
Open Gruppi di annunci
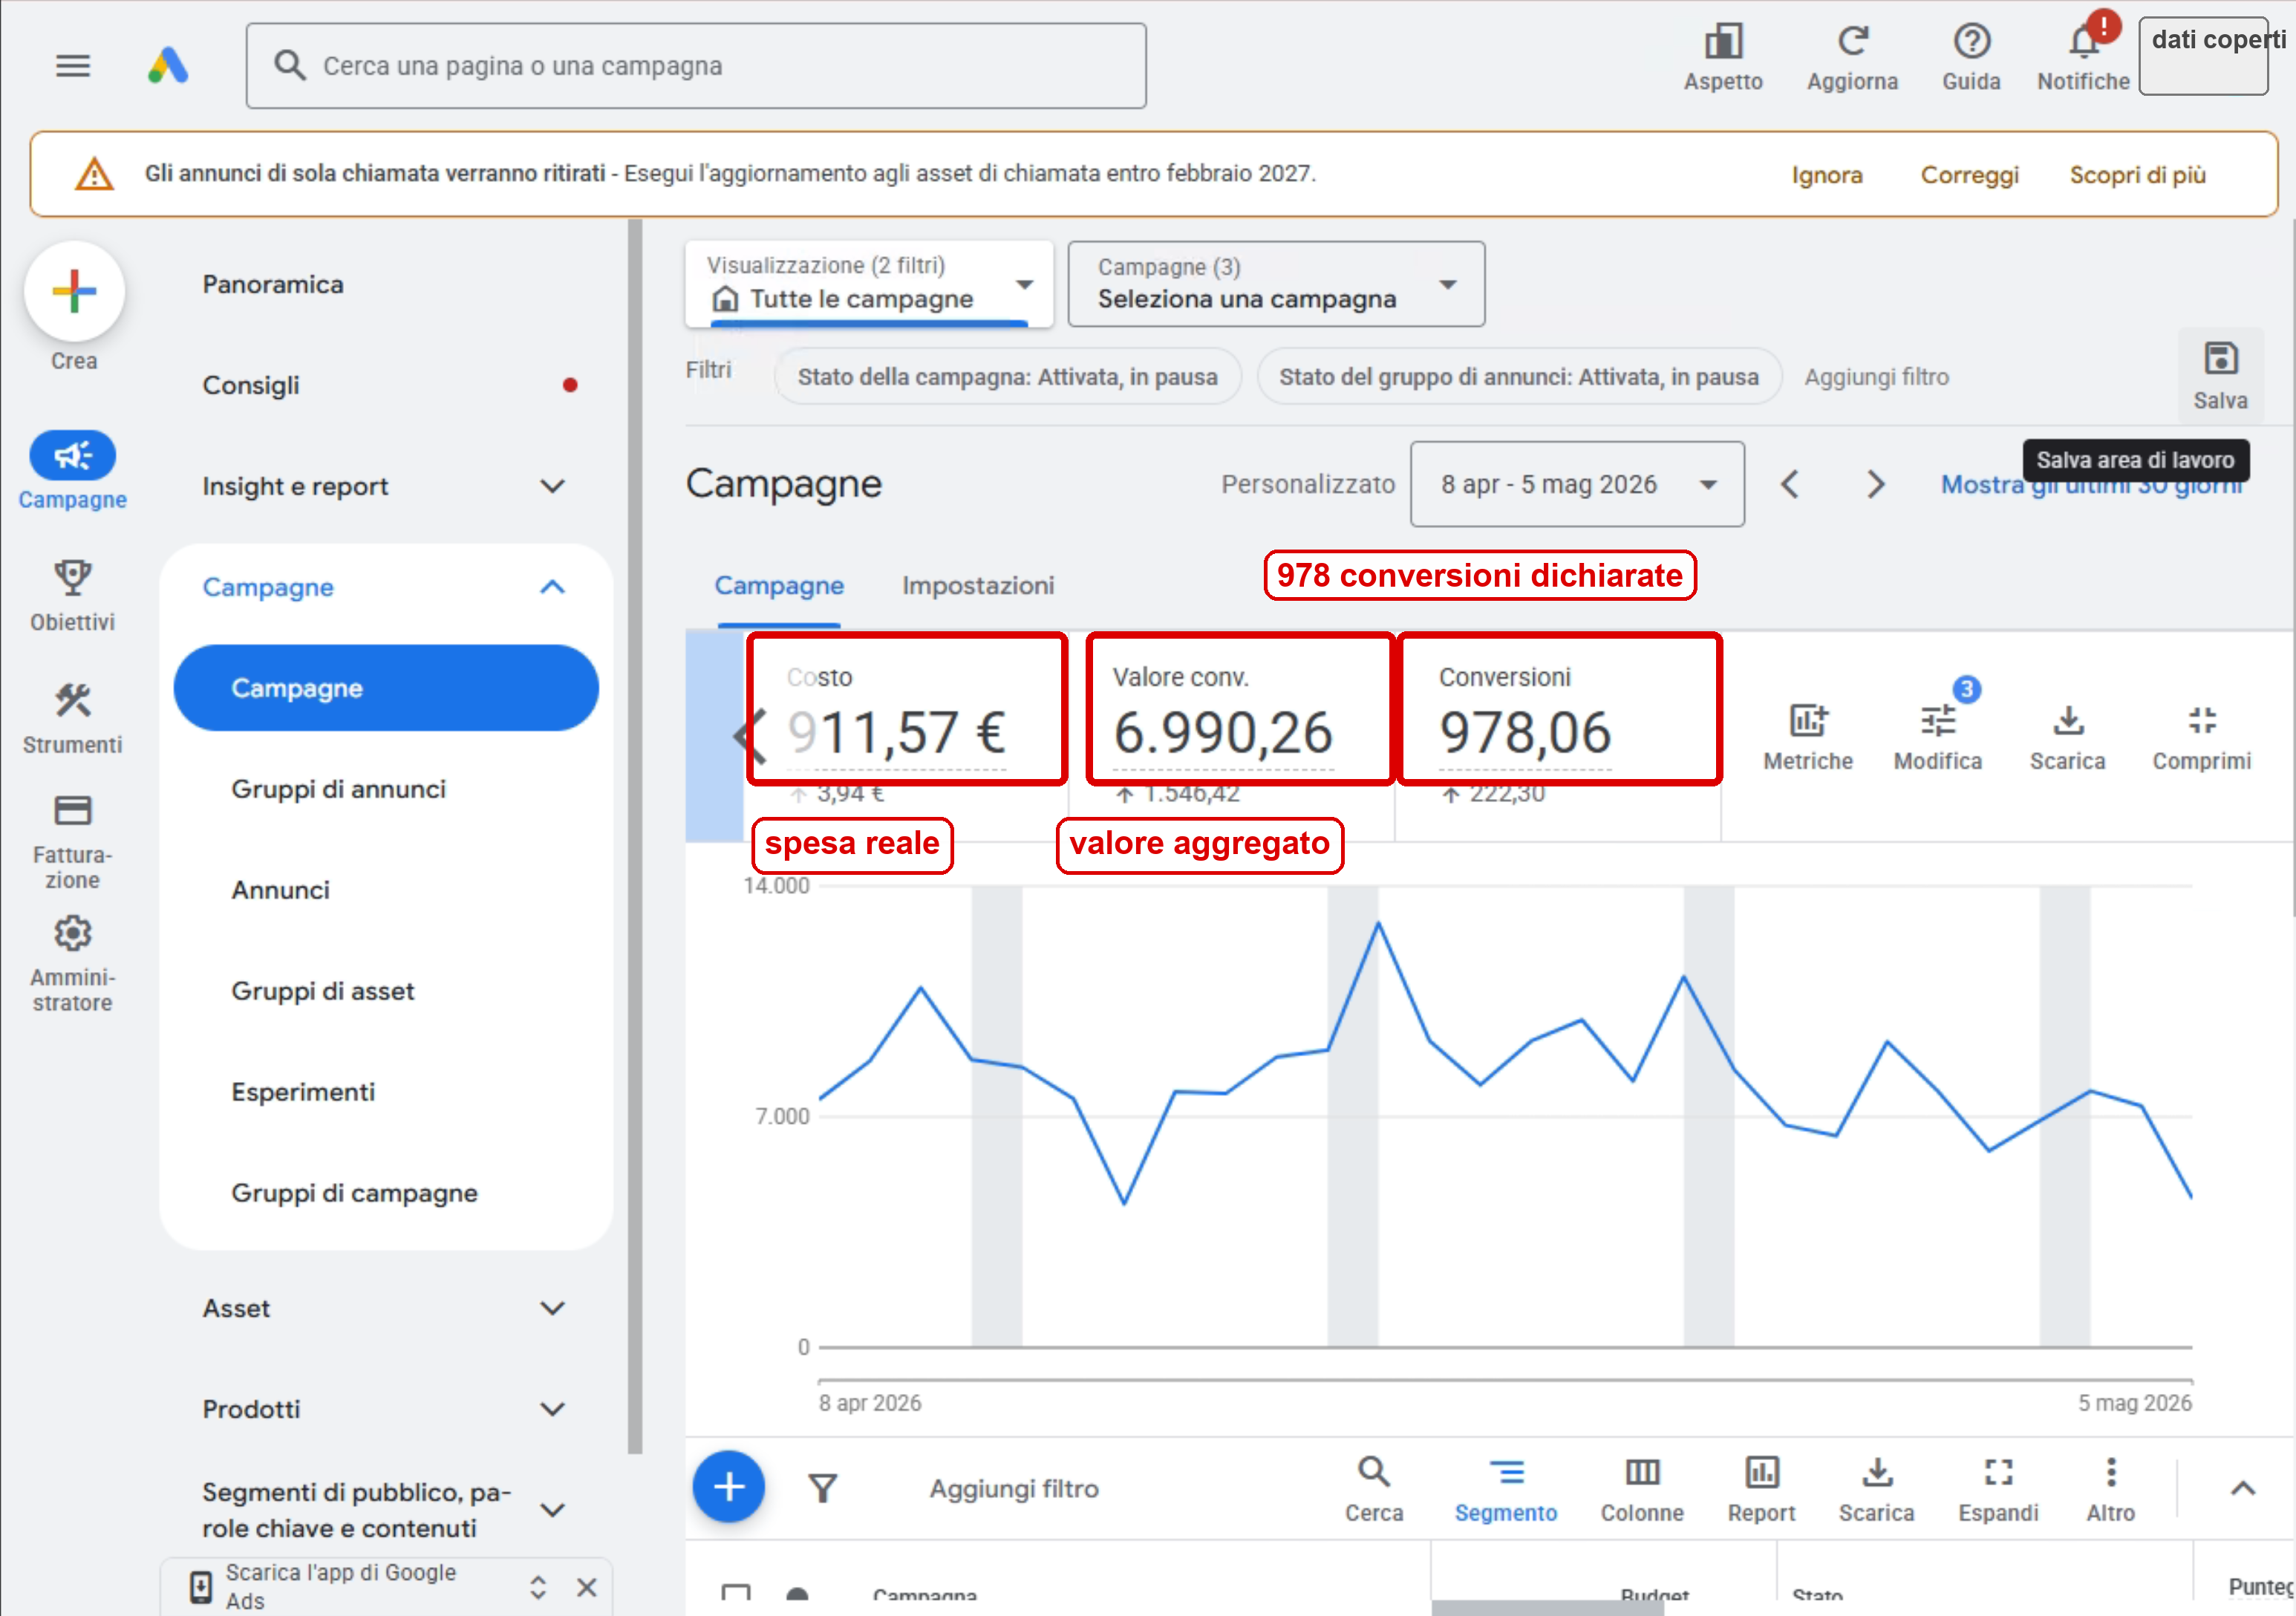click(x=338, y=790)
